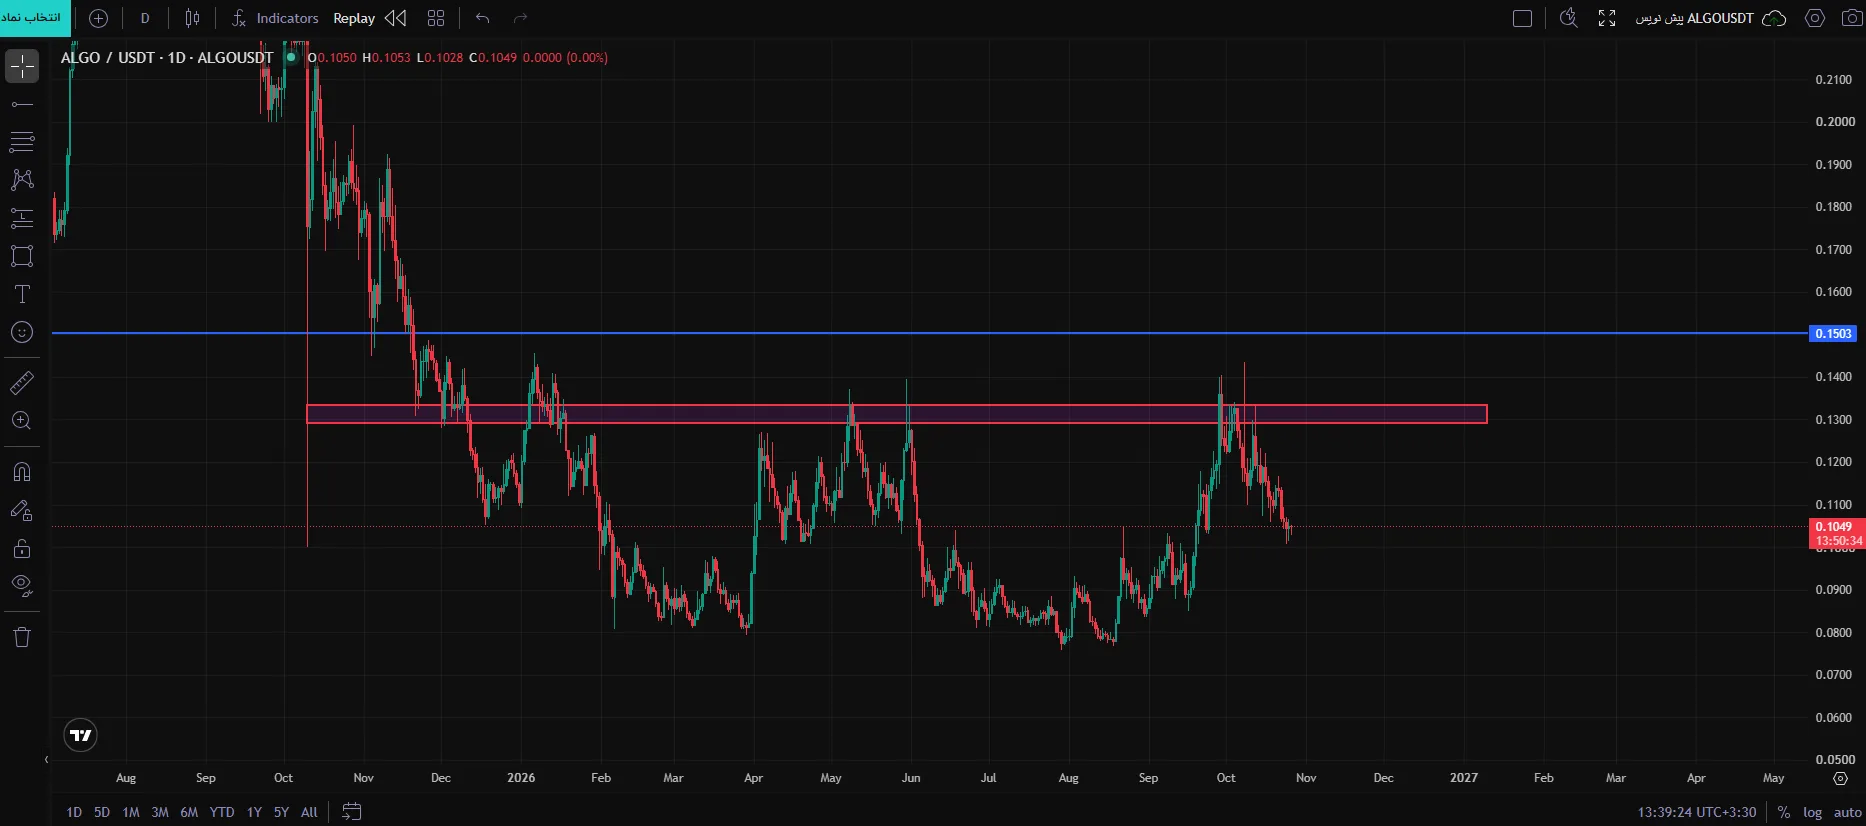
Task: Start bar Replay mode
Action: (369, 18)
